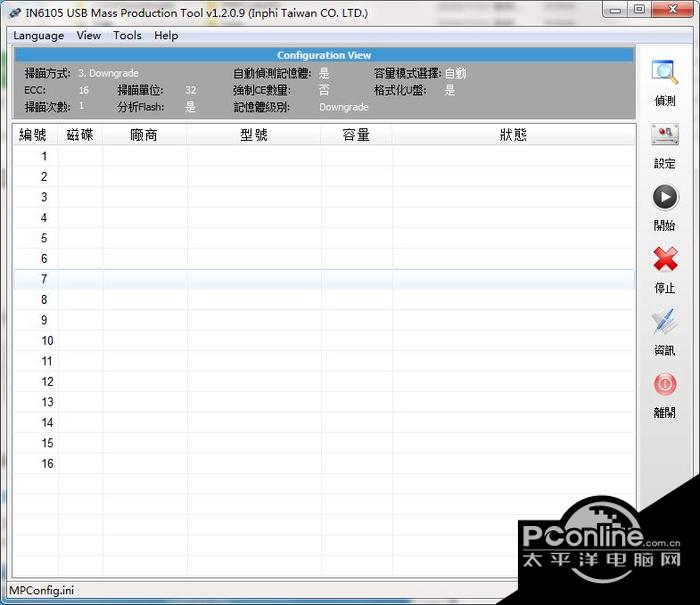
Task: Click the '3. Downgrade' scan mode value
Action: pos(108,73)
